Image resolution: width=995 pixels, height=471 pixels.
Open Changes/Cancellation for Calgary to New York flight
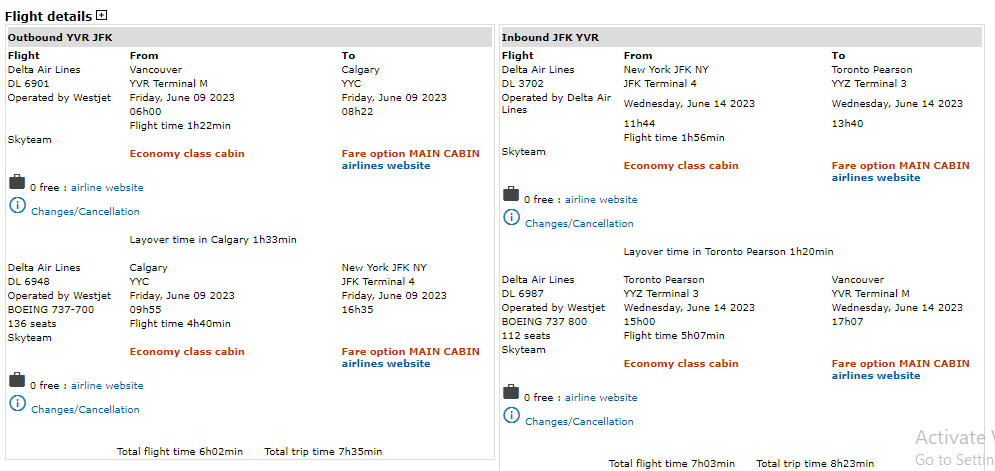tap(85, 410)
